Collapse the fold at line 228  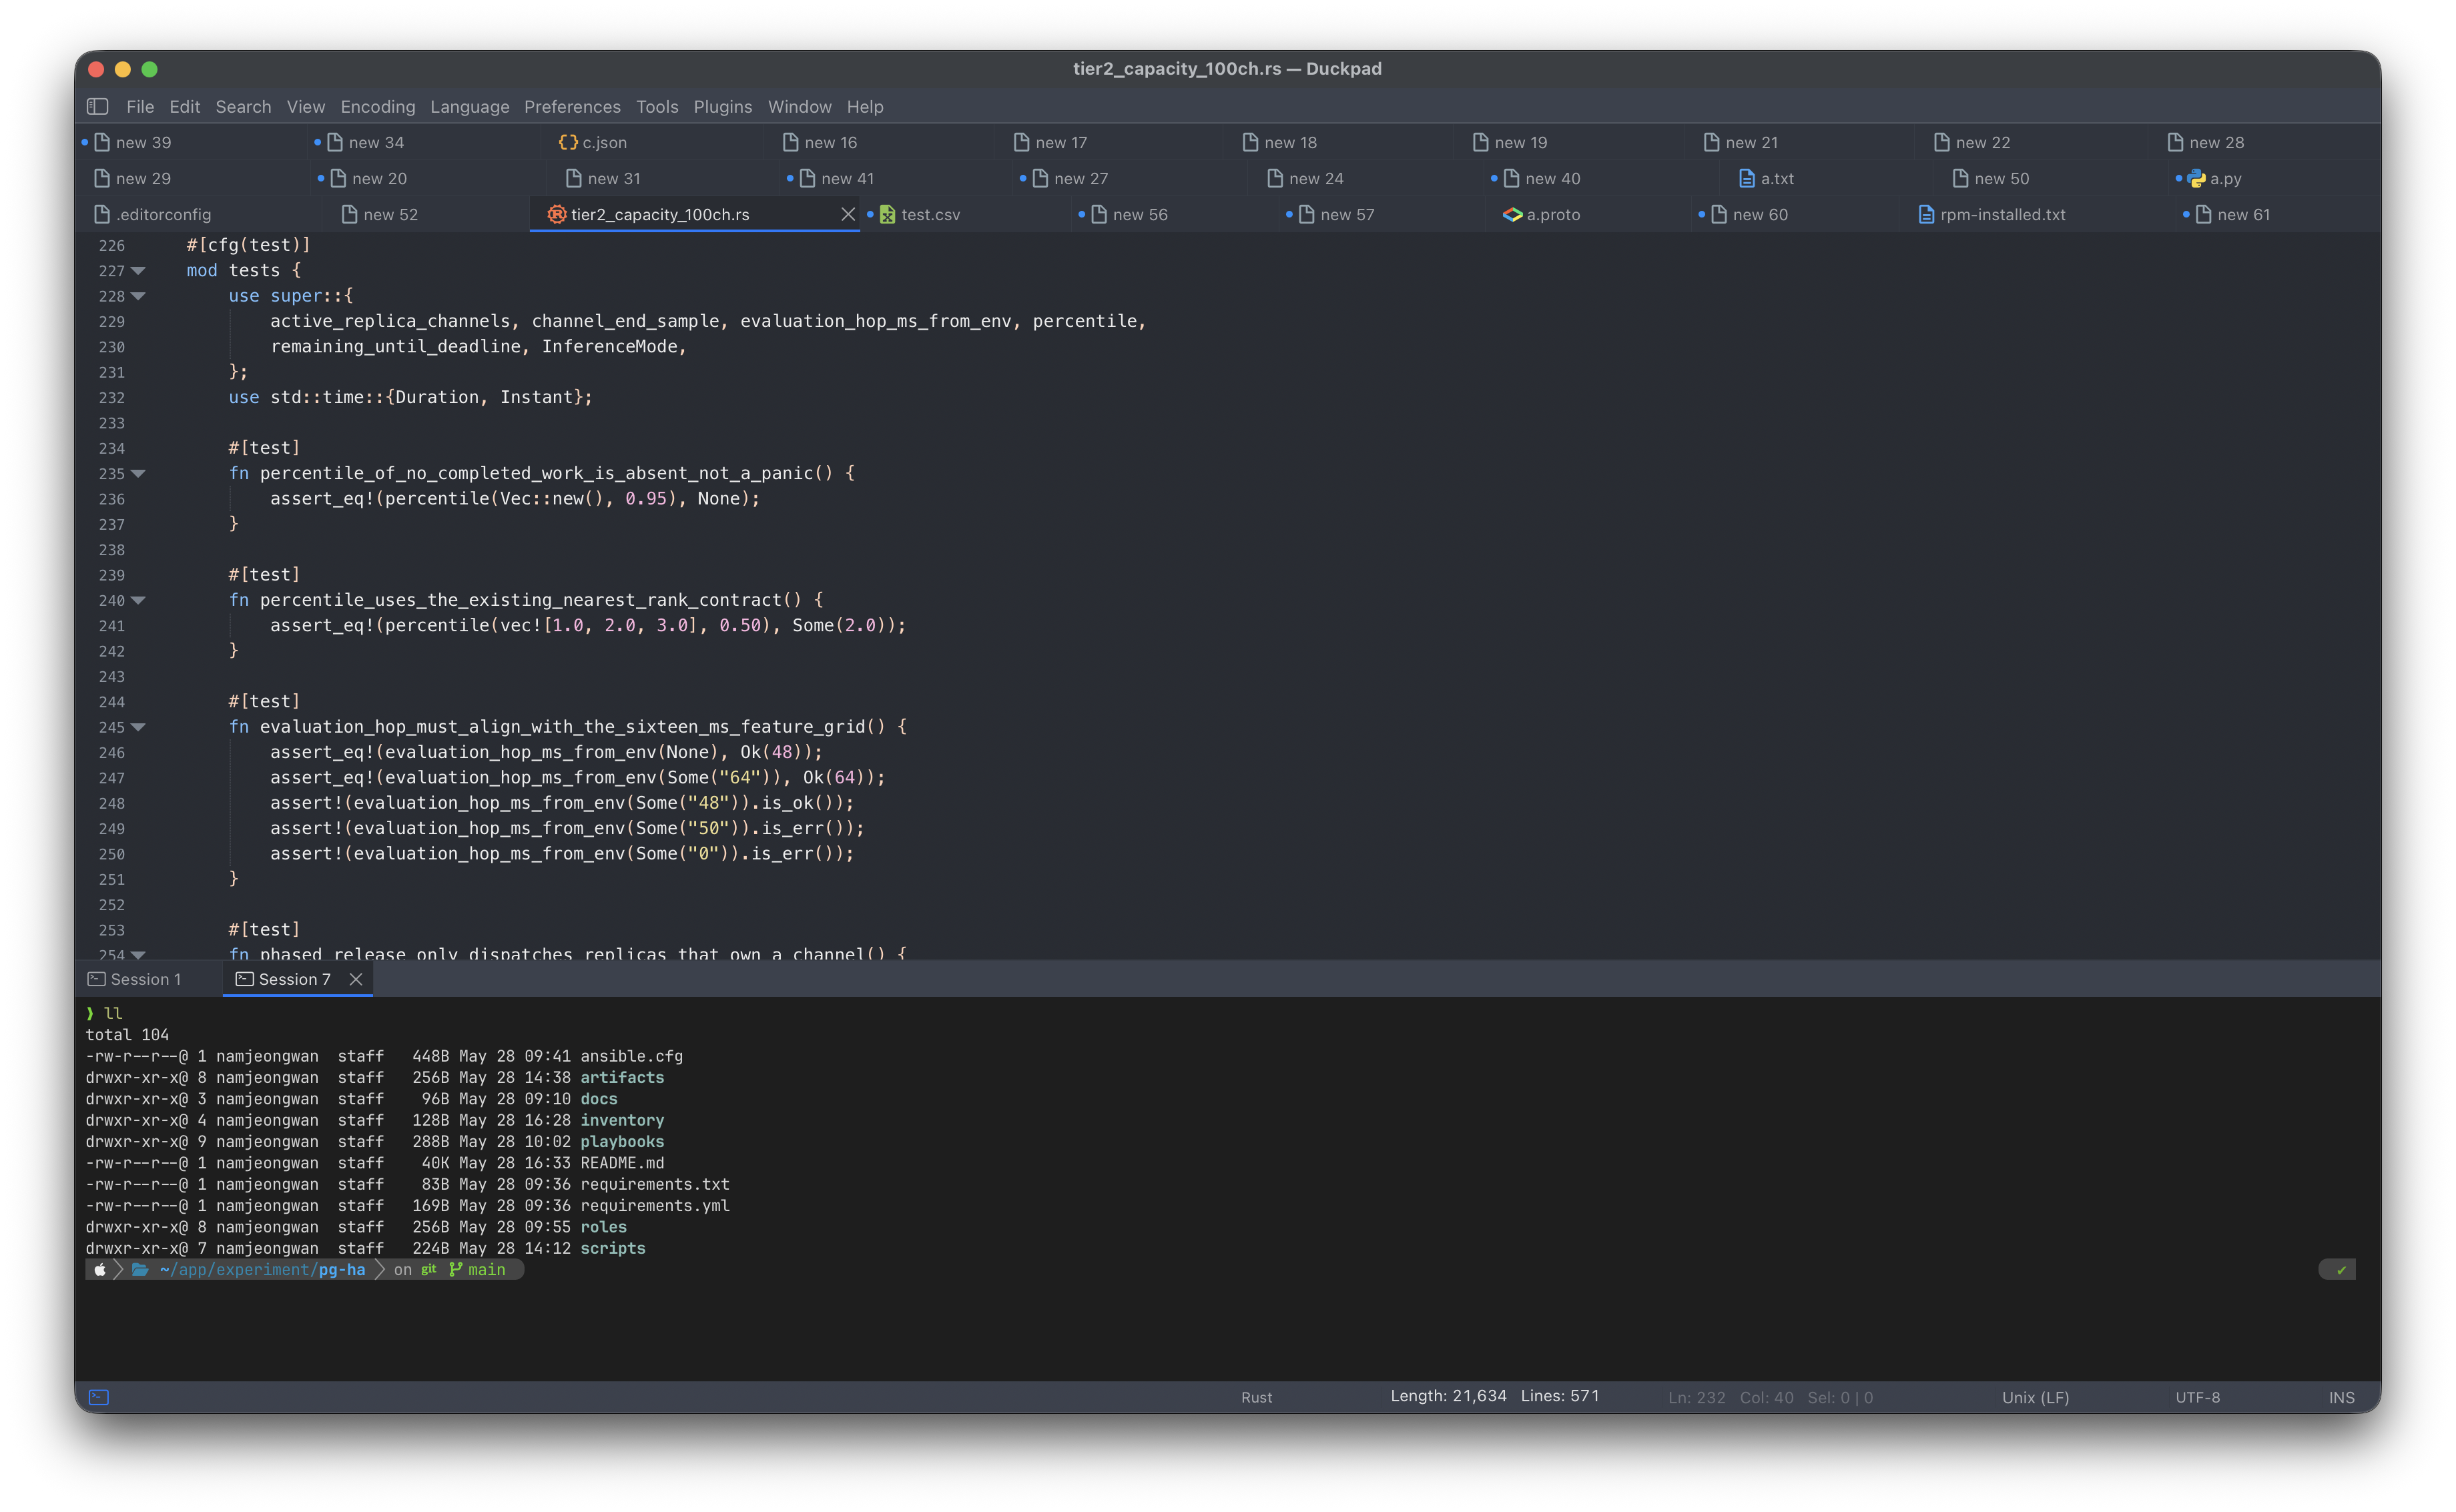(x=138, y=296)
